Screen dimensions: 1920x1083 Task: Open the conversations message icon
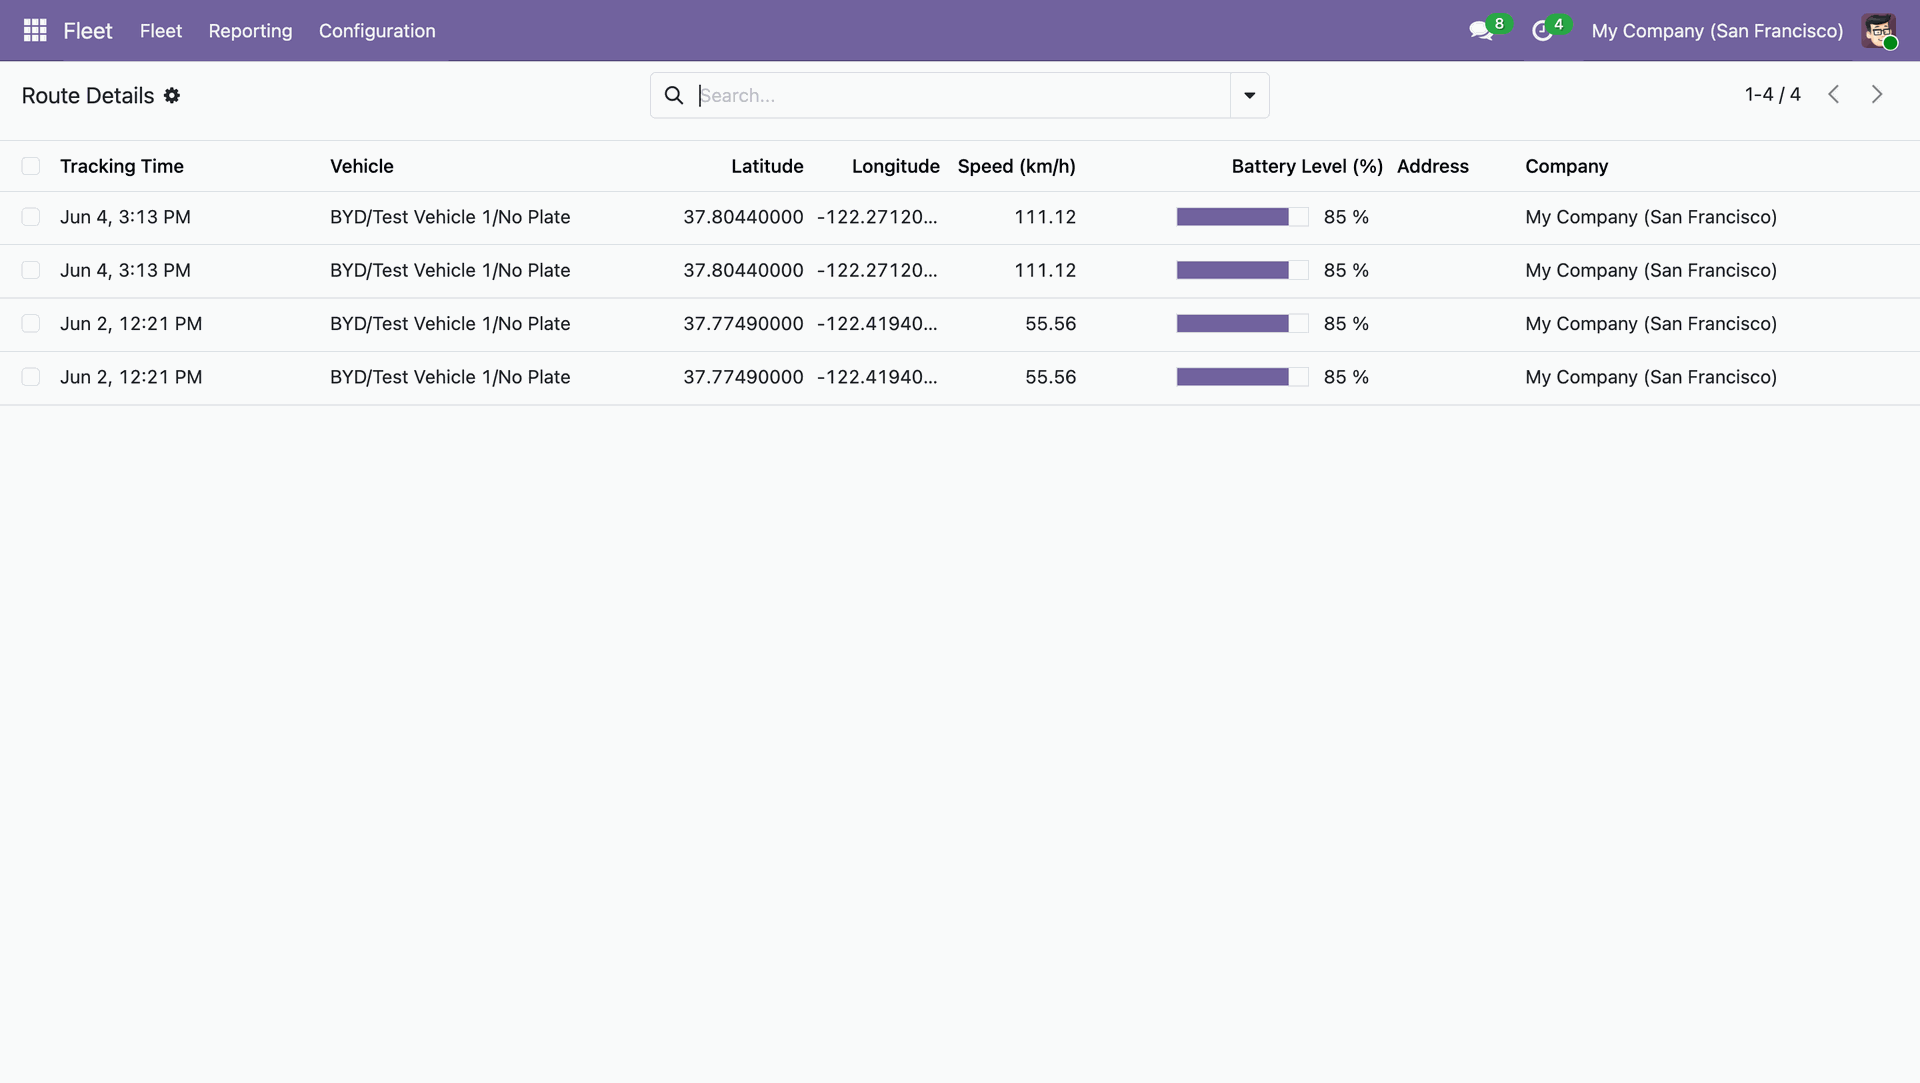[1481, 31]
